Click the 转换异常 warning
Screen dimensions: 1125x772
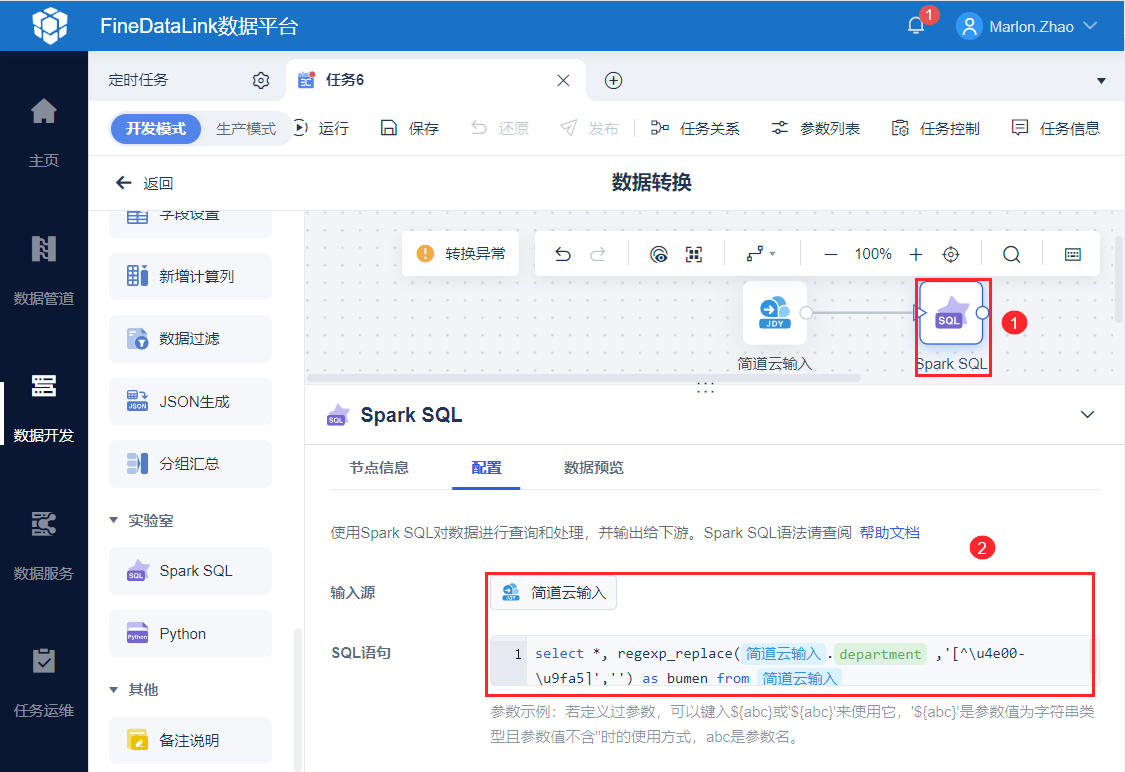(461, 253)
